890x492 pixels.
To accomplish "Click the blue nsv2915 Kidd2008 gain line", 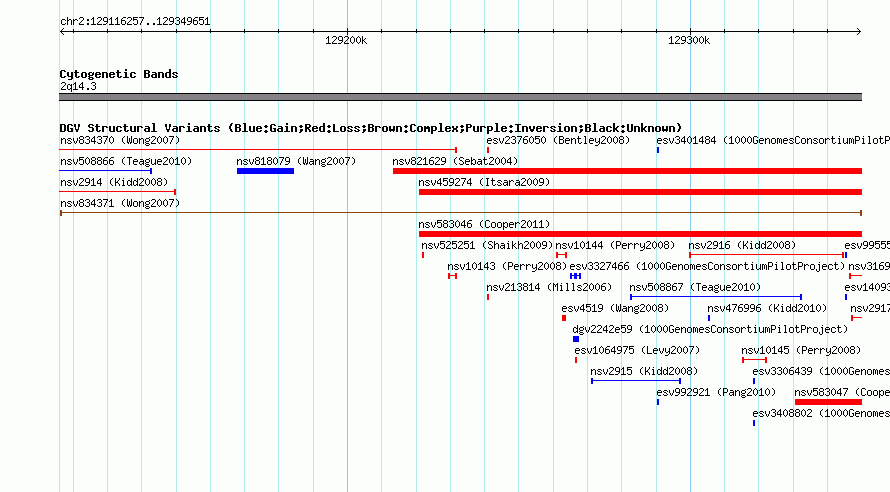I will 636,381.
